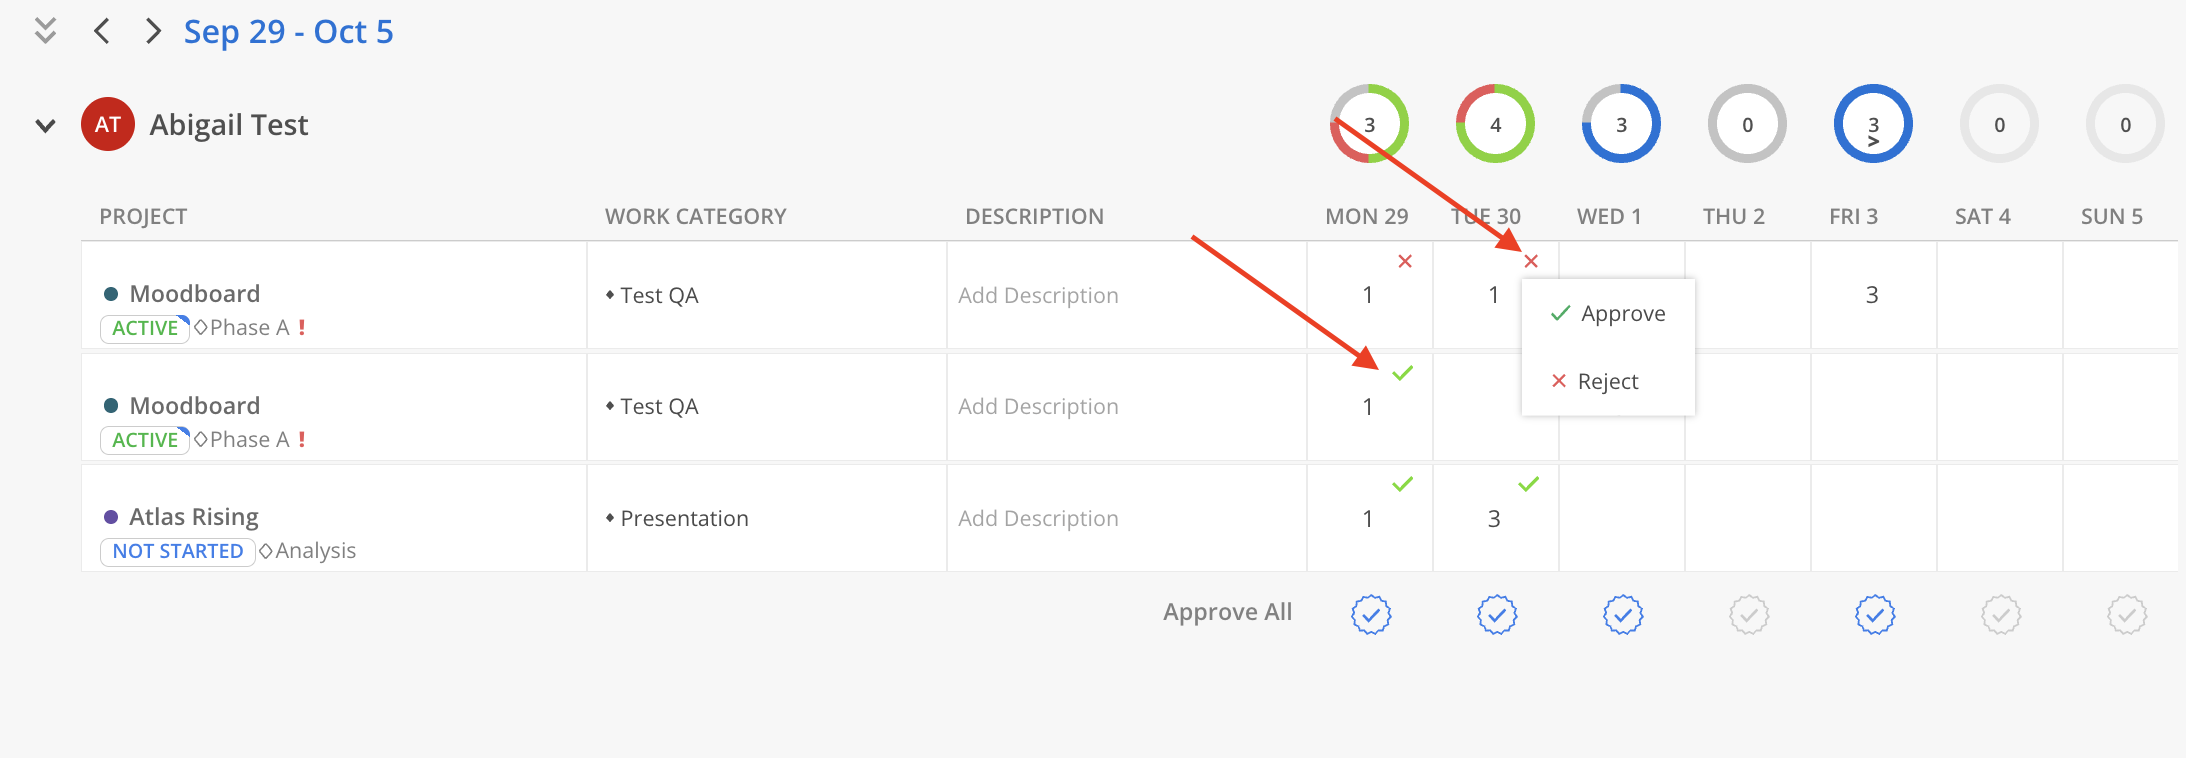Click the double-chevron collapse all icon
The height and width of the screenshot is (758, 2186).
point(45,31)
